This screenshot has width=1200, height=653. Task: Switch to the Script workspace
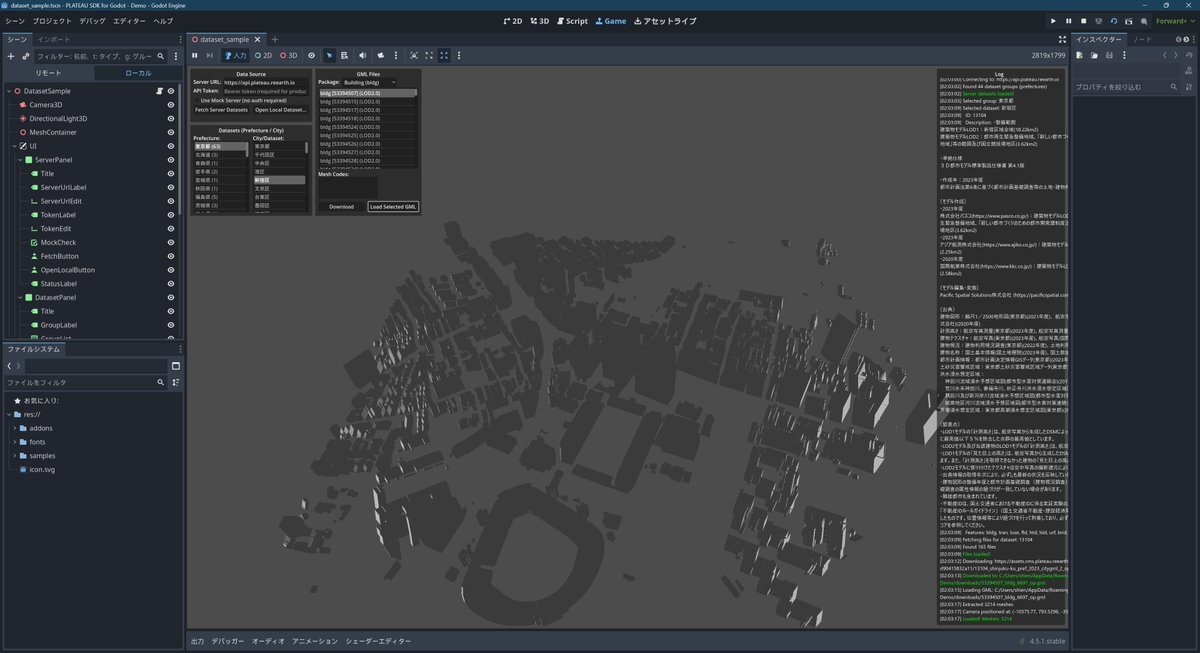572,20
